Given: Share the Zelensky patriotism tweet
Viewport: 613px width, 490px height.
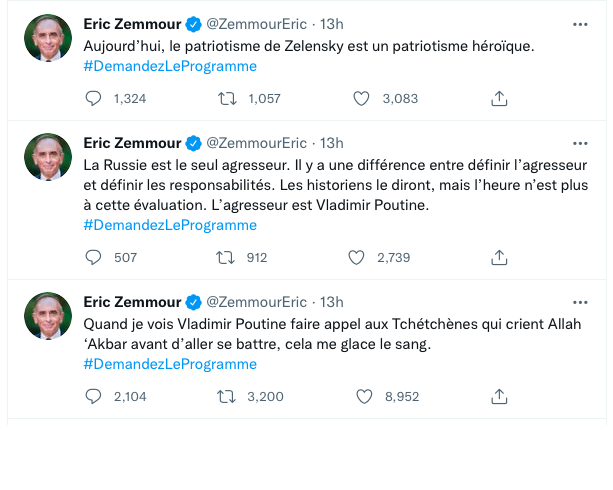Looking at the screenshot, I should tap(498, 98).
